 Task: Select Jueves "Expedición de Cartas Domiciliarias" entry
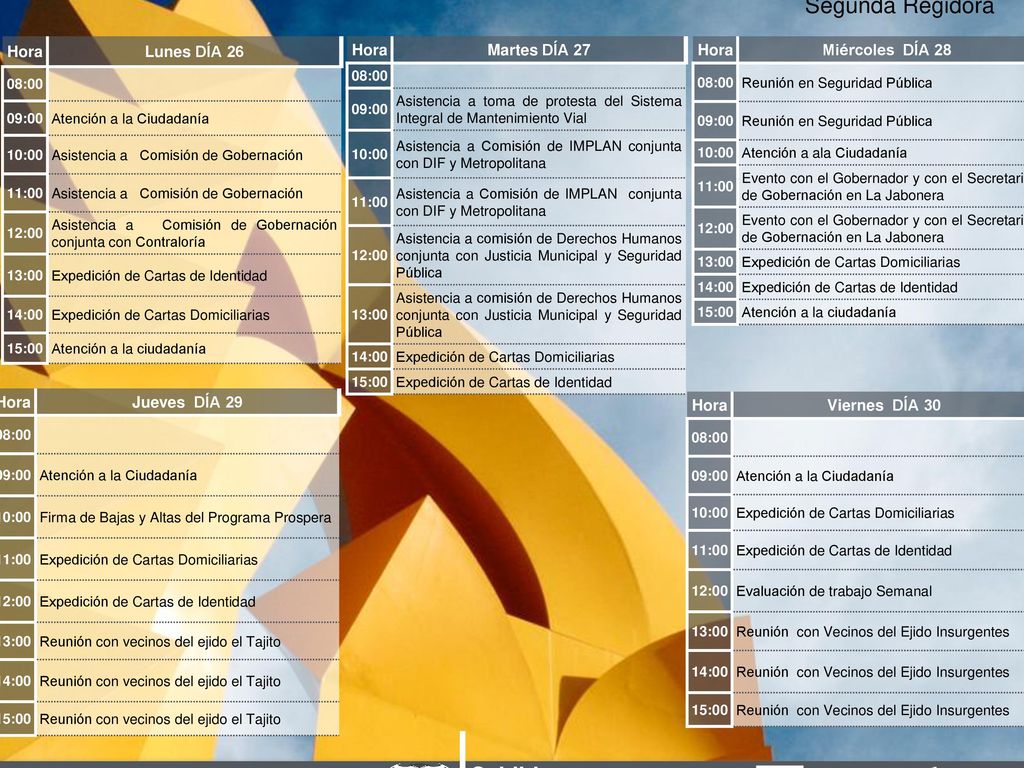187,560
